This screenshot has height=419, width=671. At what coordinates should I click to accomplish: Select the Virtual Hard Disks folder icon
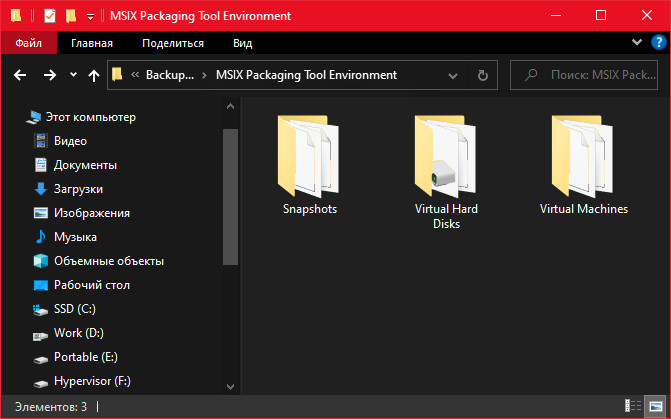click(x=445, y=156)
